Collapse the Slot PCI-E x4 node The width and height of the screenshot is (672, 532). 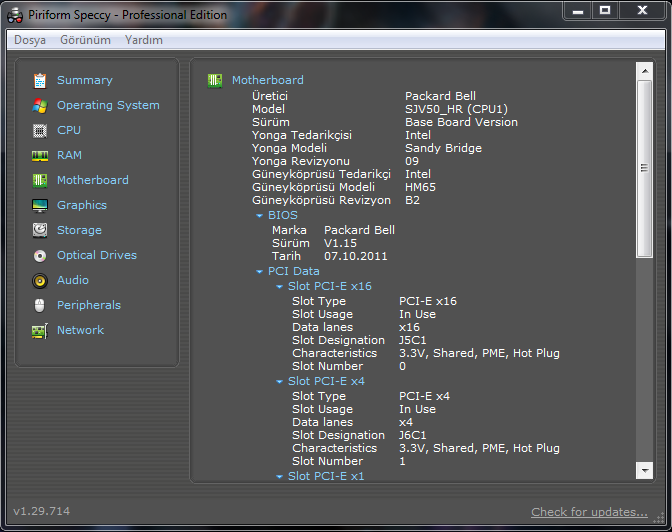279,382
